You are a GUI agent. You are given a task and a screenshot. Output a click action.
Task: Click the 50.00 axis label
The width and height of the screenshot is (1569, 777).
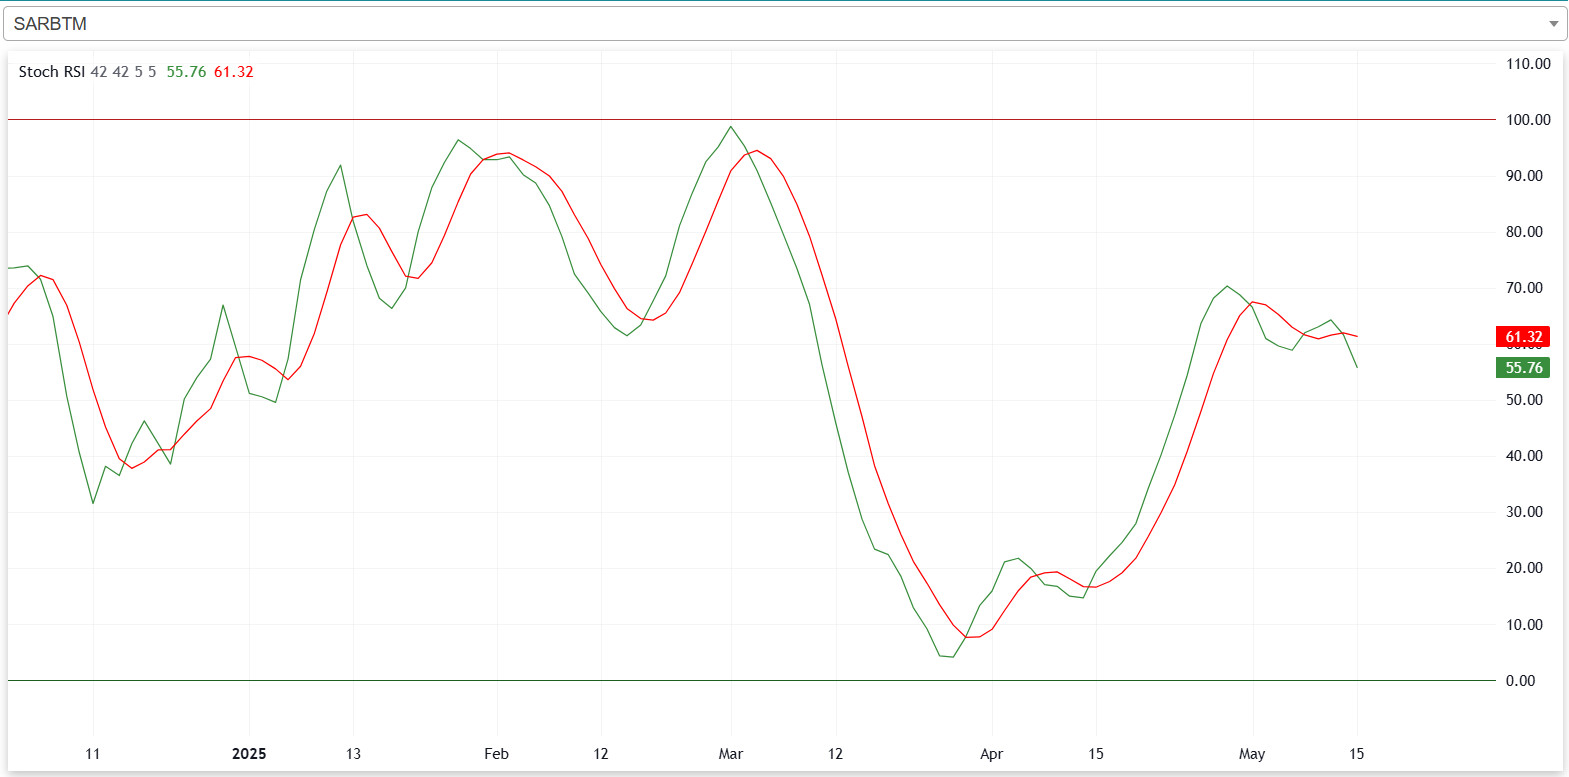pos(1524,400)
